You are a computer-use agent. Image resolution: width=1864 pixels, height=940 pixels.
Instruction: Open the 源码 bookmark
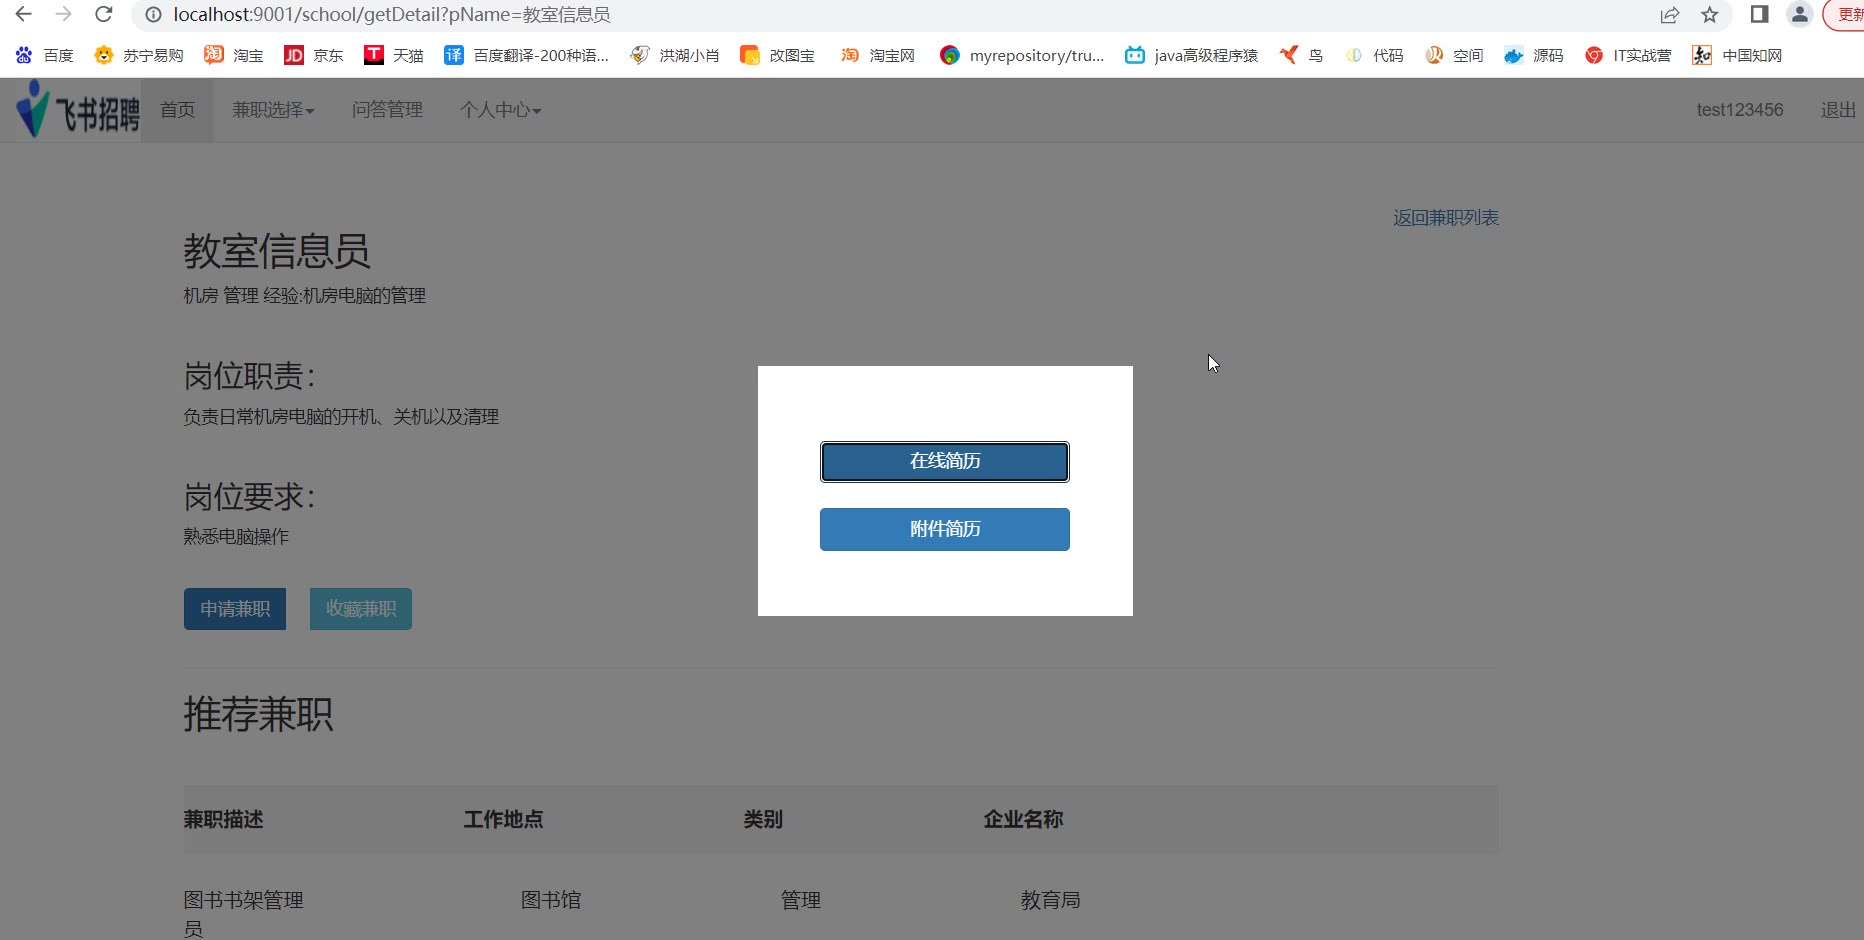point(1534,55)
